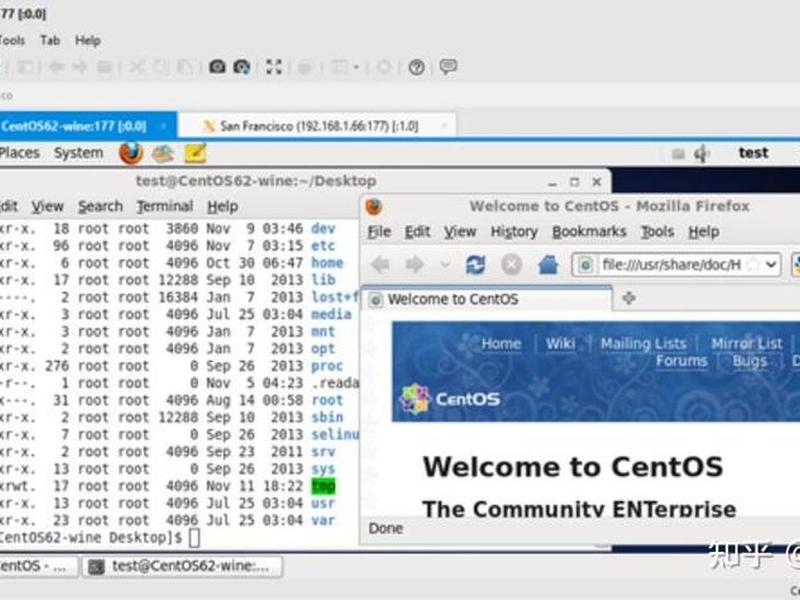800x600 pixels.
Task: Click the Firefox logo in browser title bar
Action: [x=374, y=207]
